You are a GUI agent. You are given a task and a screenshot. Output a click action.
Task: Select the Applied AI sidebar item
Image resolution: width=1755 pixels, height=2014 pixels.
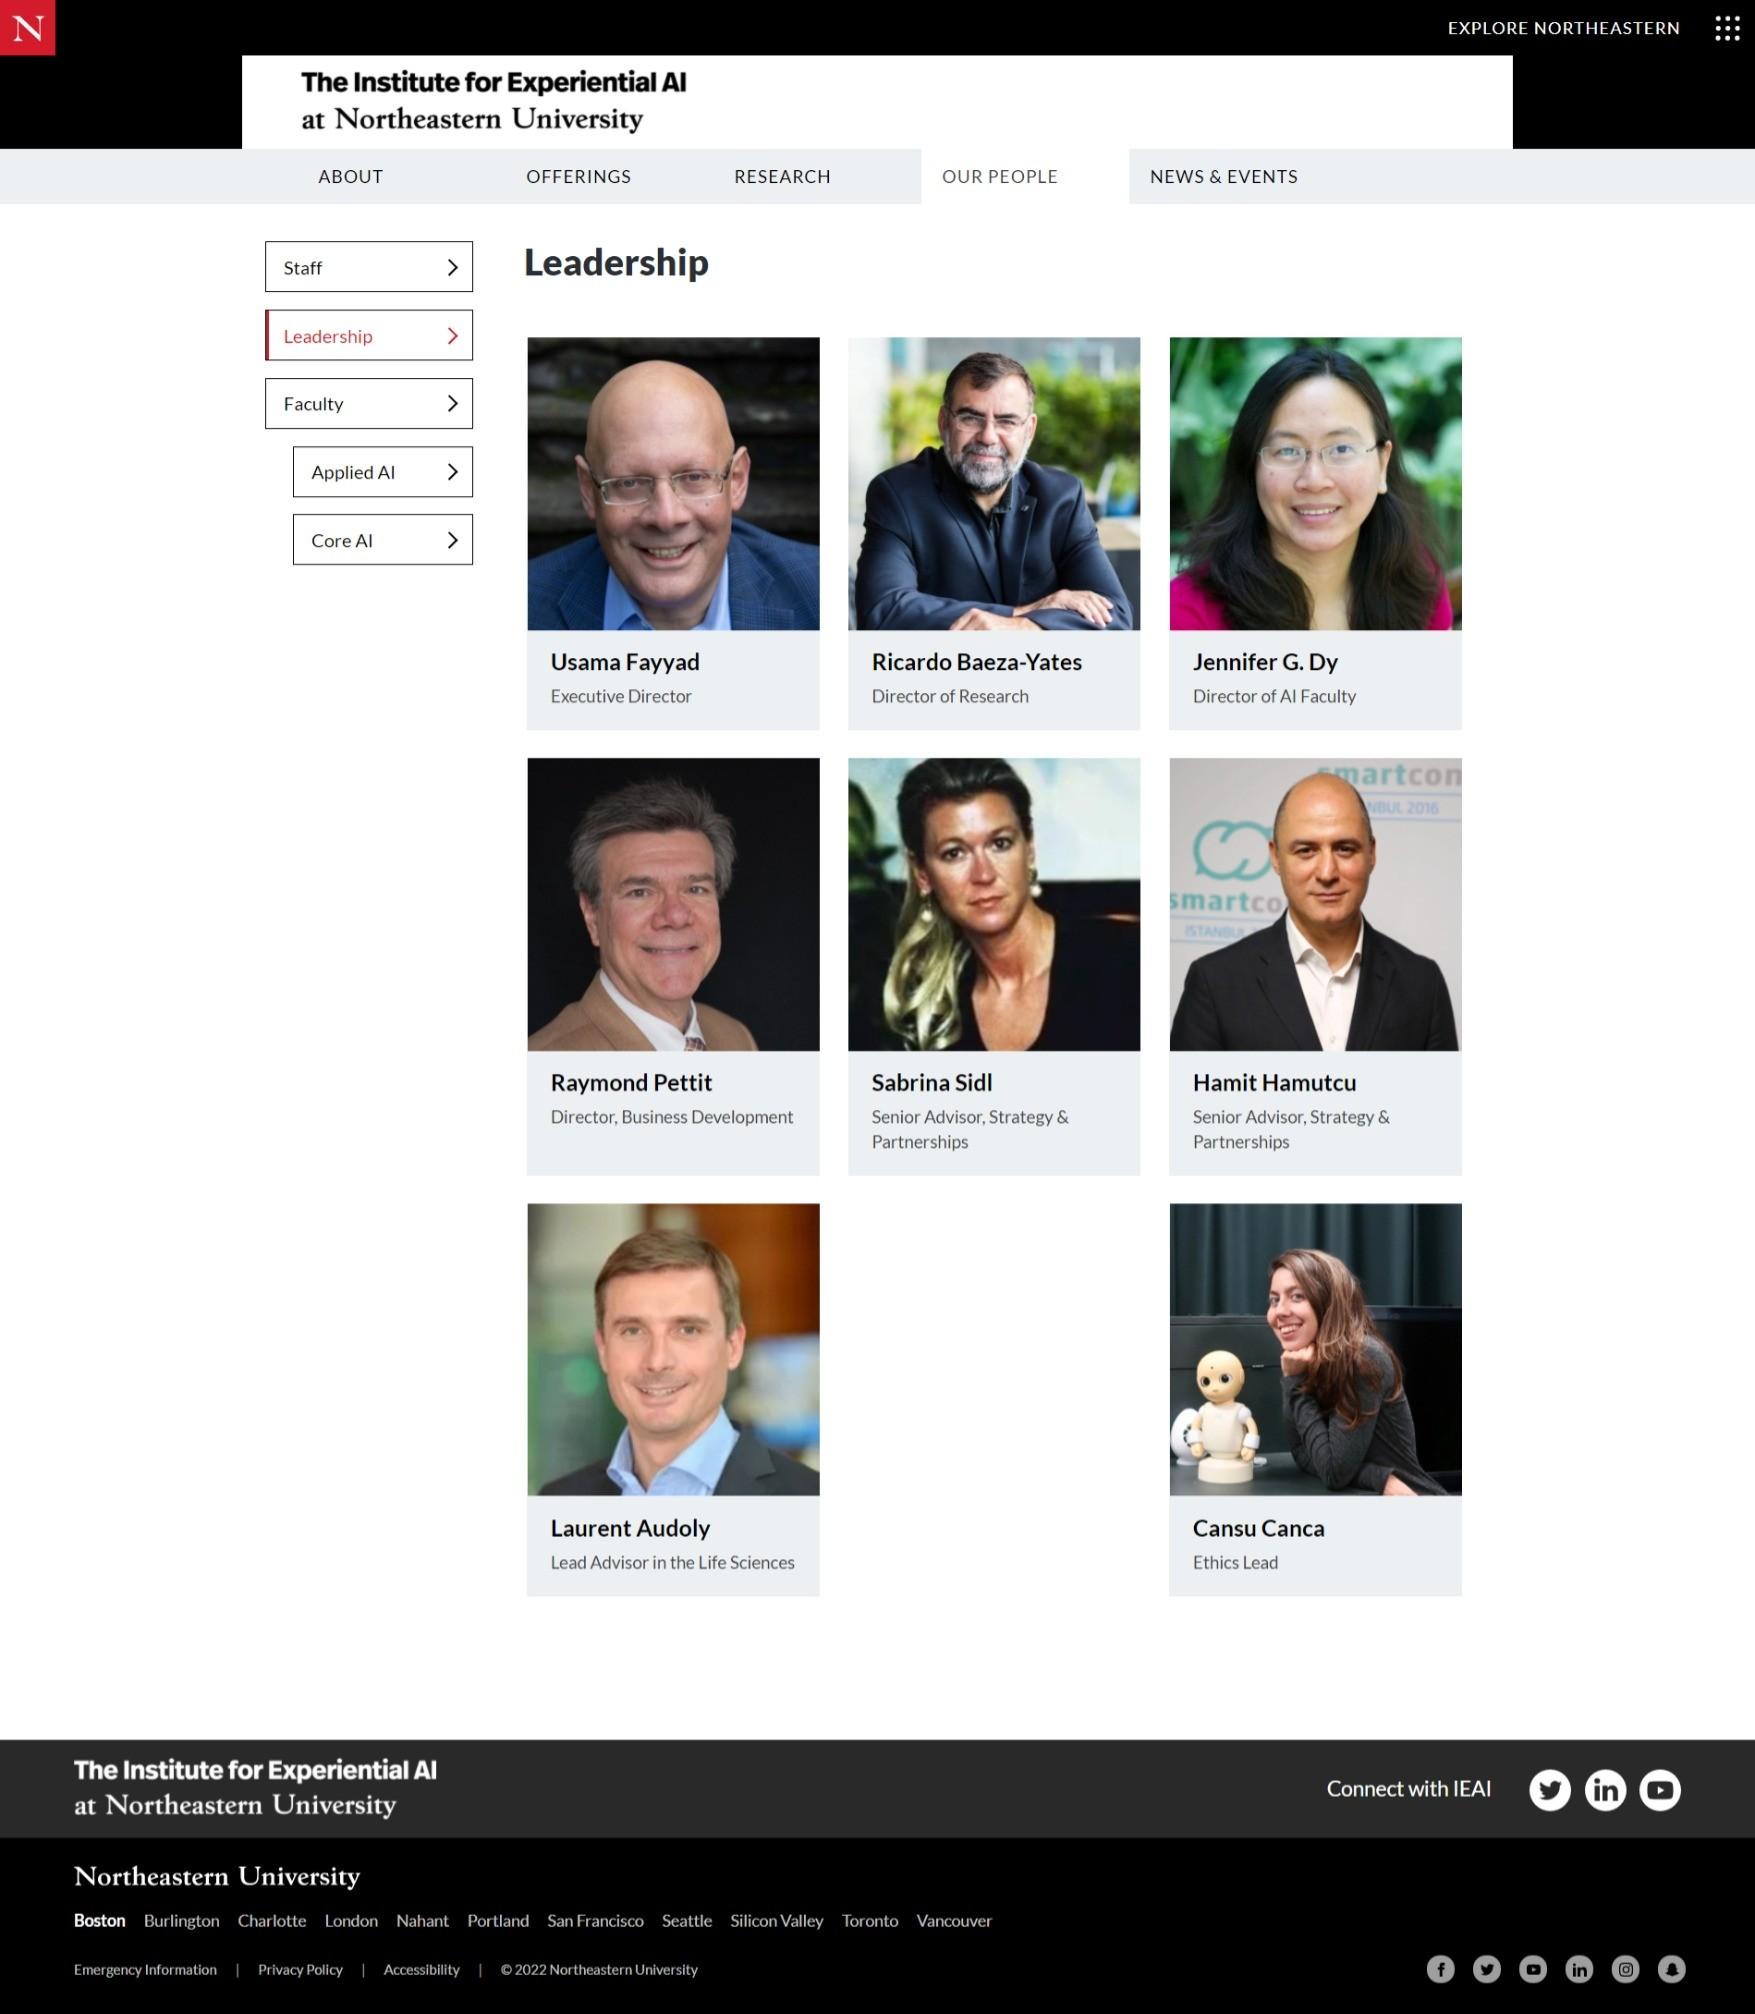coord(382,472)
